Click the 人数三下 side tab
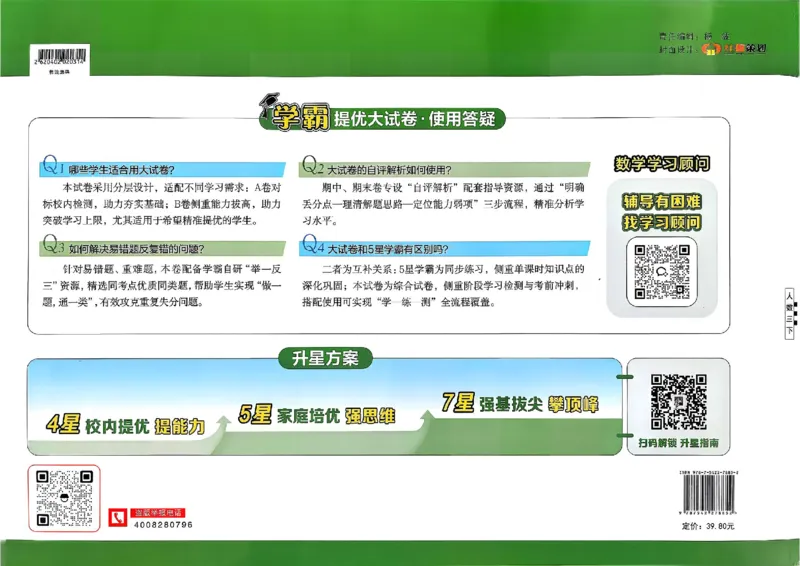 coord(789,313)
